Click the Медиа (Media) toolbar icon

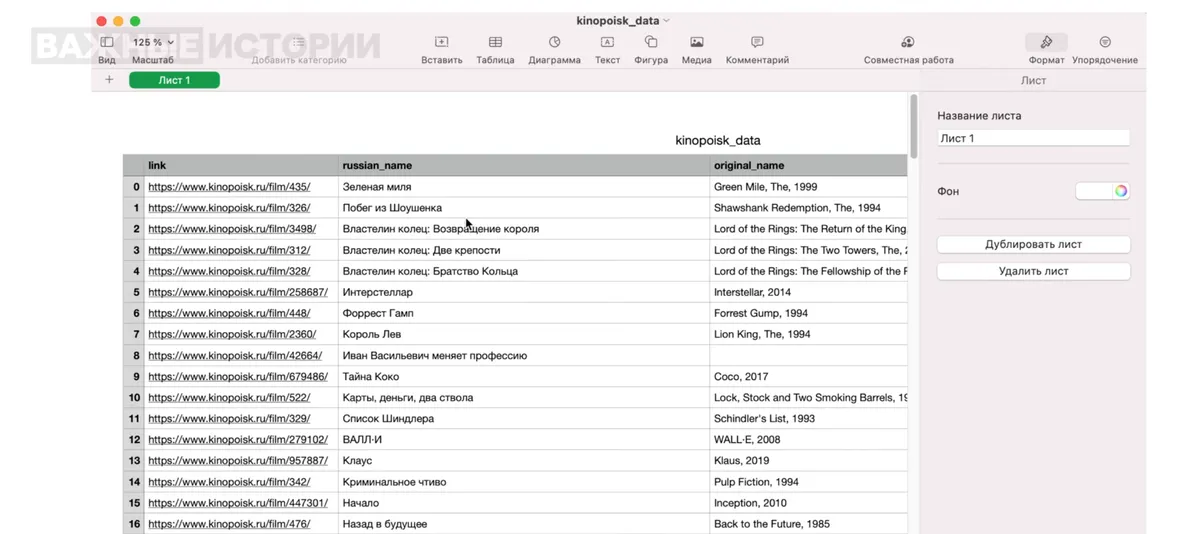(x=697, y=42)
